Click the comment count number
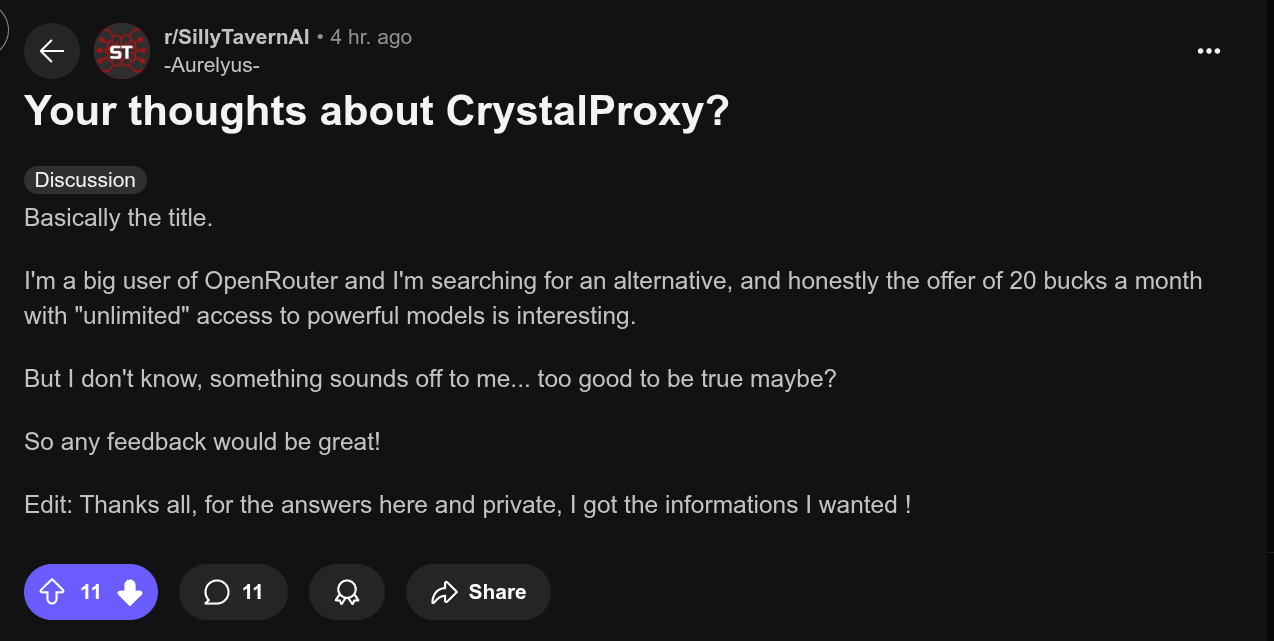 point(253,592)
